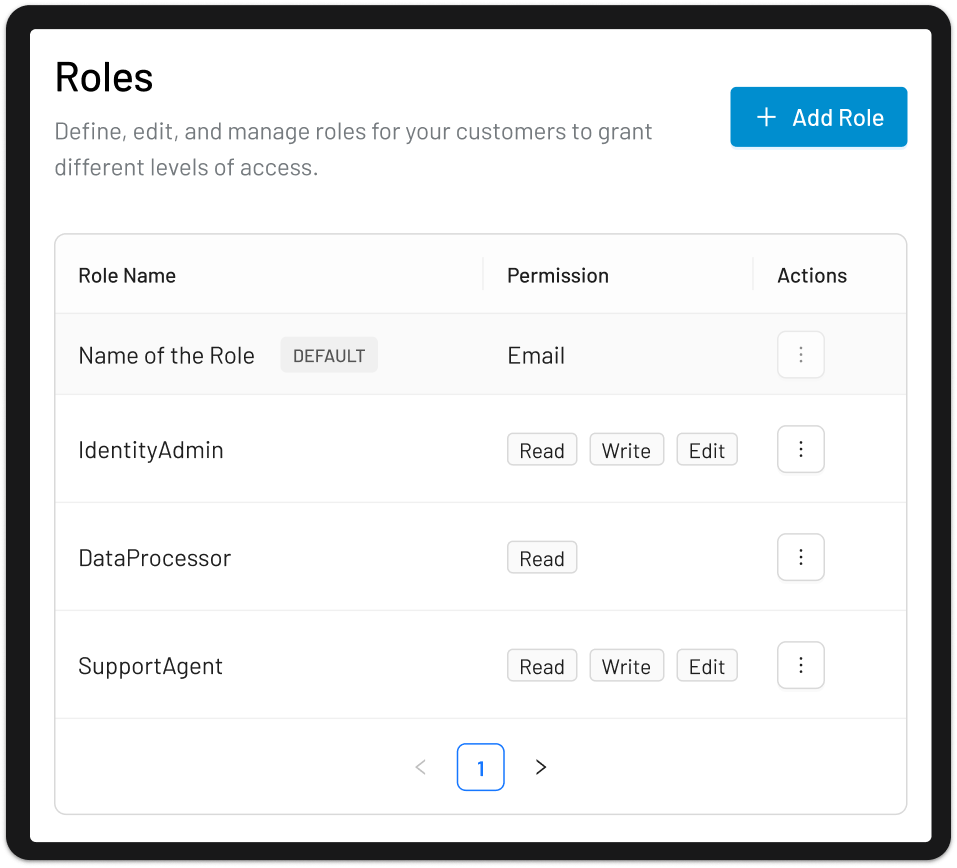Screen dimensions: 957x868
Task: Open actions menu for IdentityAdmin role
Action: coord(800,449)
